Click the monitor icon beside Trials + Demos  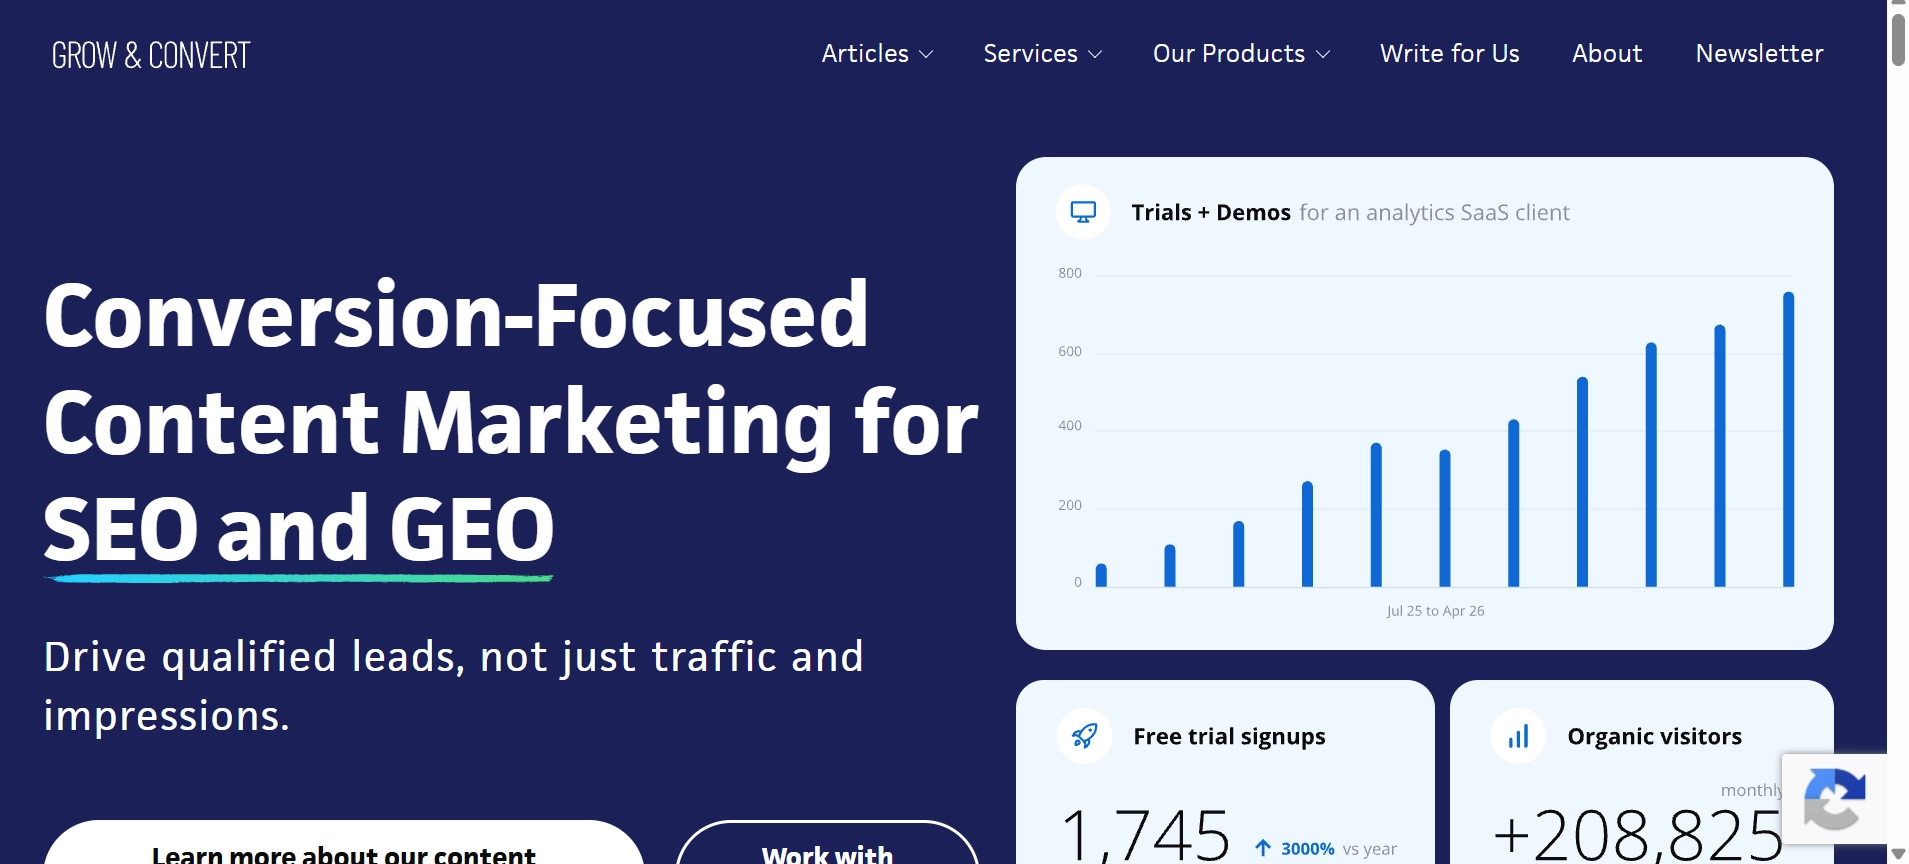pyautogui.click(x=1083, y=212)
